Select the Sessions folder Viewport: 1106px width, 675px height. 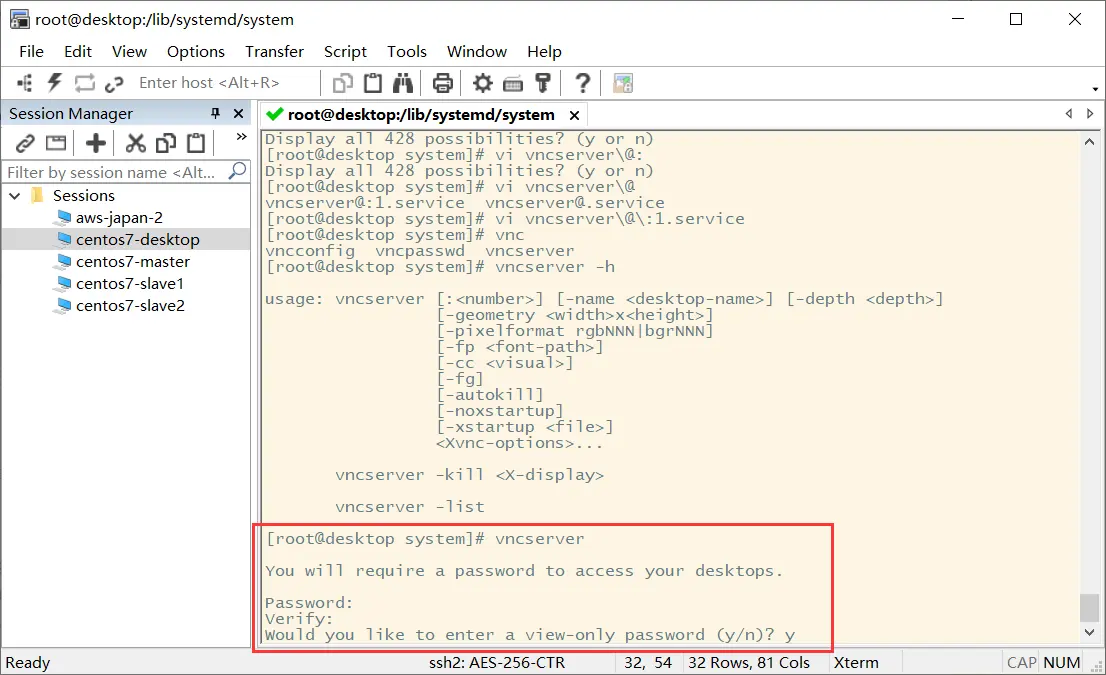tap(83, 195)
